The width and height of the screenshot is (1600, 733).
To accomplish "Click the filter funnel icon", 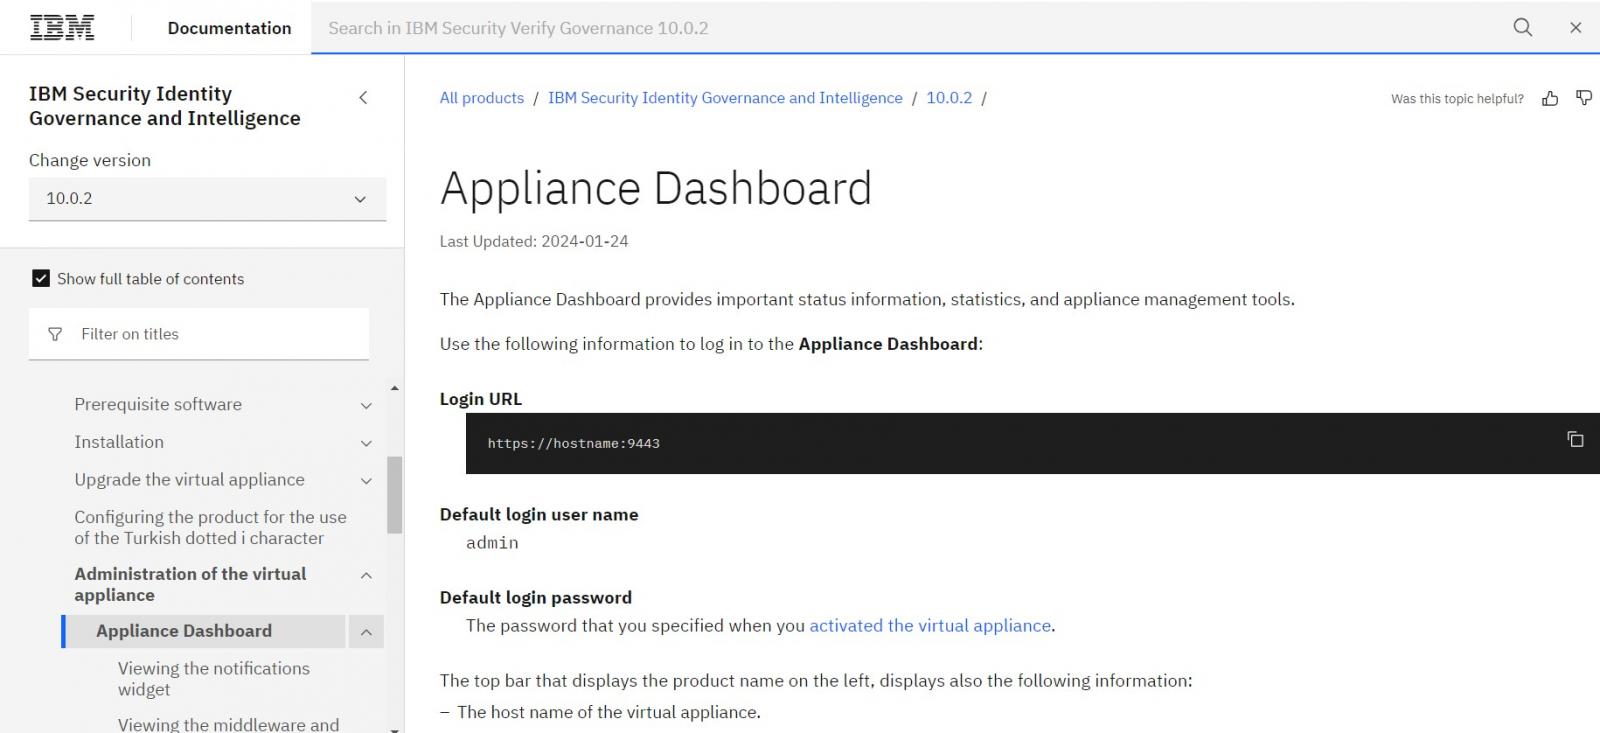I will click(55, 334).
